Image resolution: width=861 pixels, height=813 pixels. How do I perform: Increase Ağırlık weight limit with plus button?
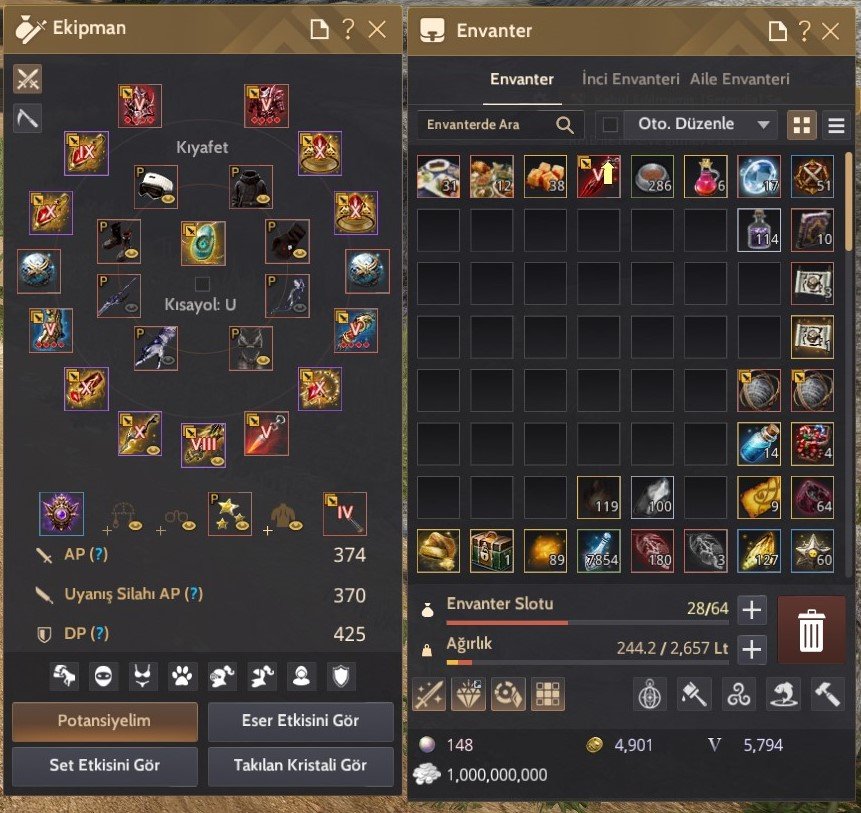(x=751, y=650)
